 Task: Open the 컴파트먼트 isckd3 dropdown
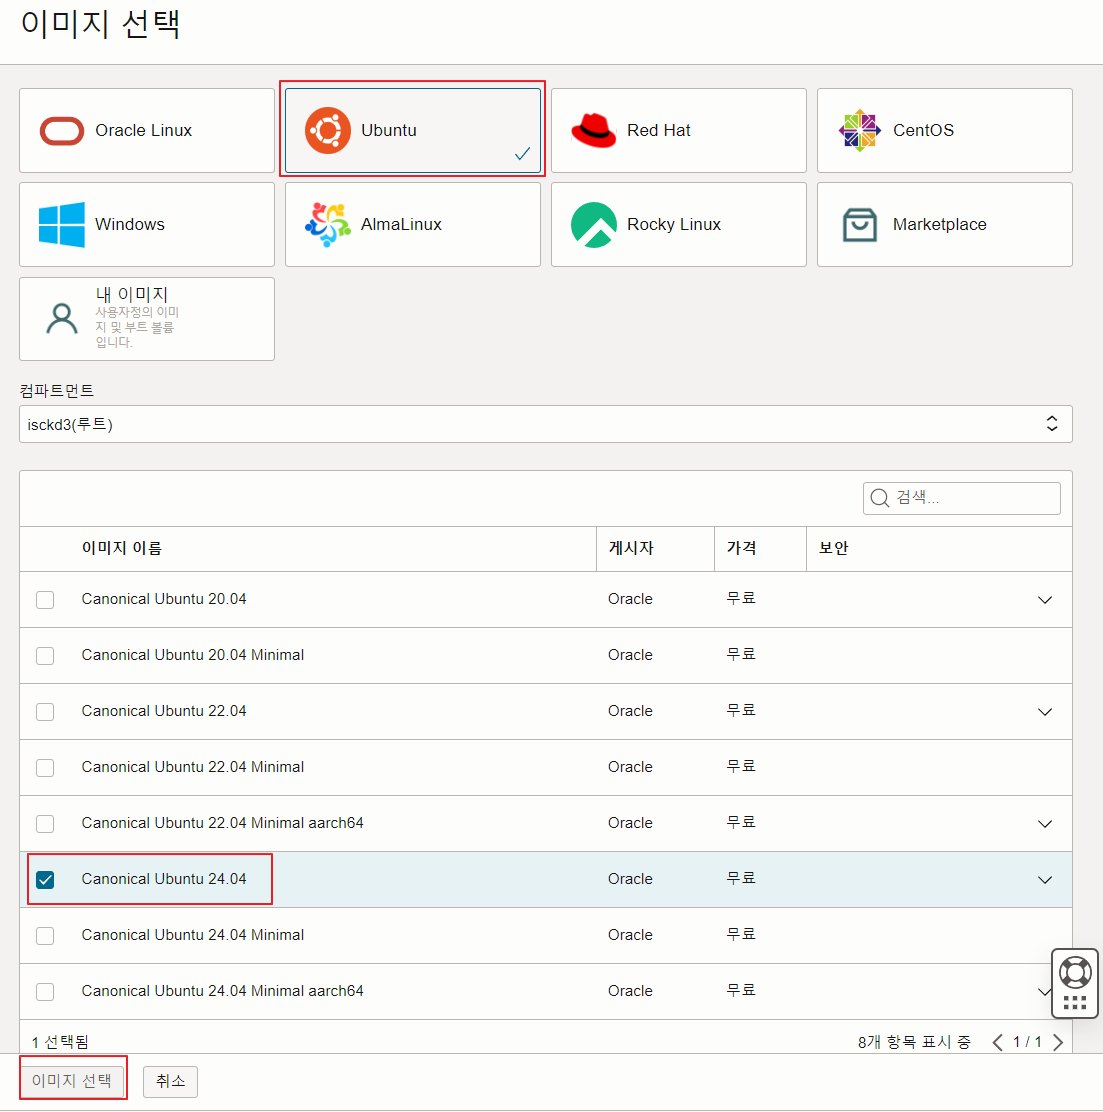click(x=545, y=424)
